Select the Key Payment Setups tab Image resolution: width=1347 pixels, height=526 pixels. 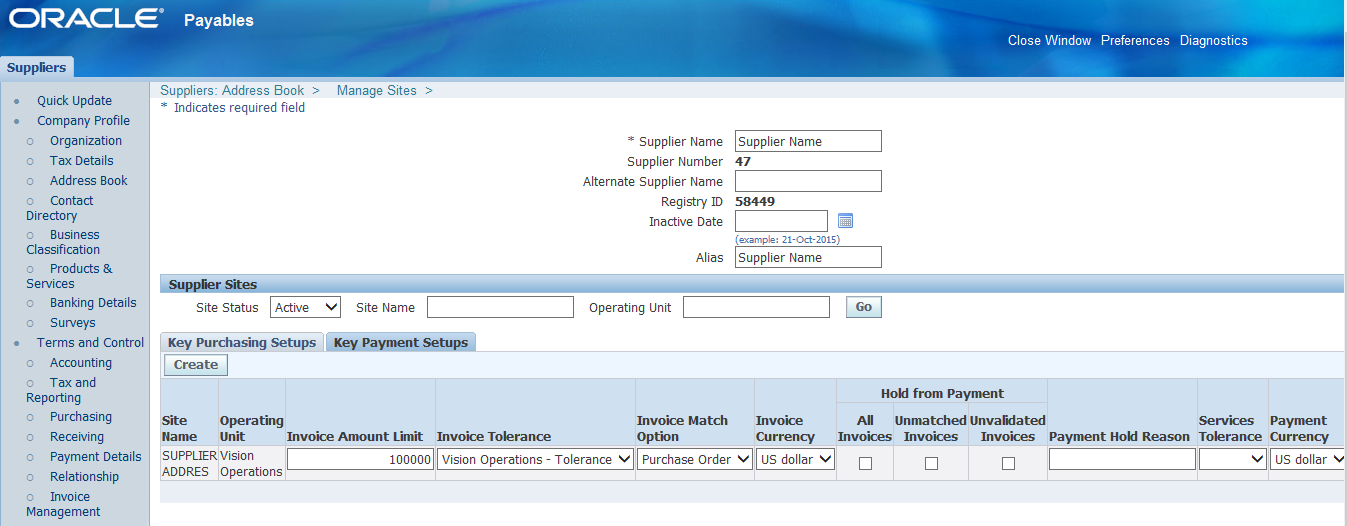coord(401,342)
